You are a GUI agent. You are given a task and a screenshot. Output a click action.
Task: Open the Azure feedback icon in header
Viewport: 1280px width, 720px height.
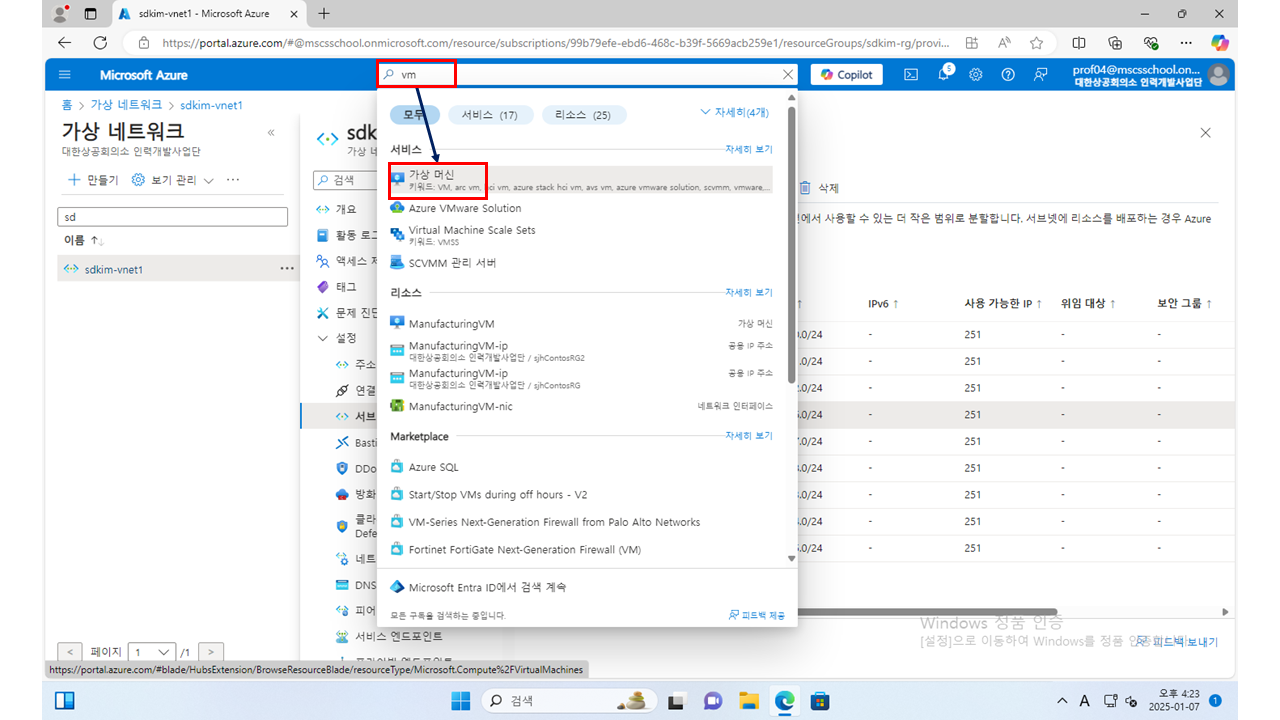pyautogui.click(x=1041, y=75)
